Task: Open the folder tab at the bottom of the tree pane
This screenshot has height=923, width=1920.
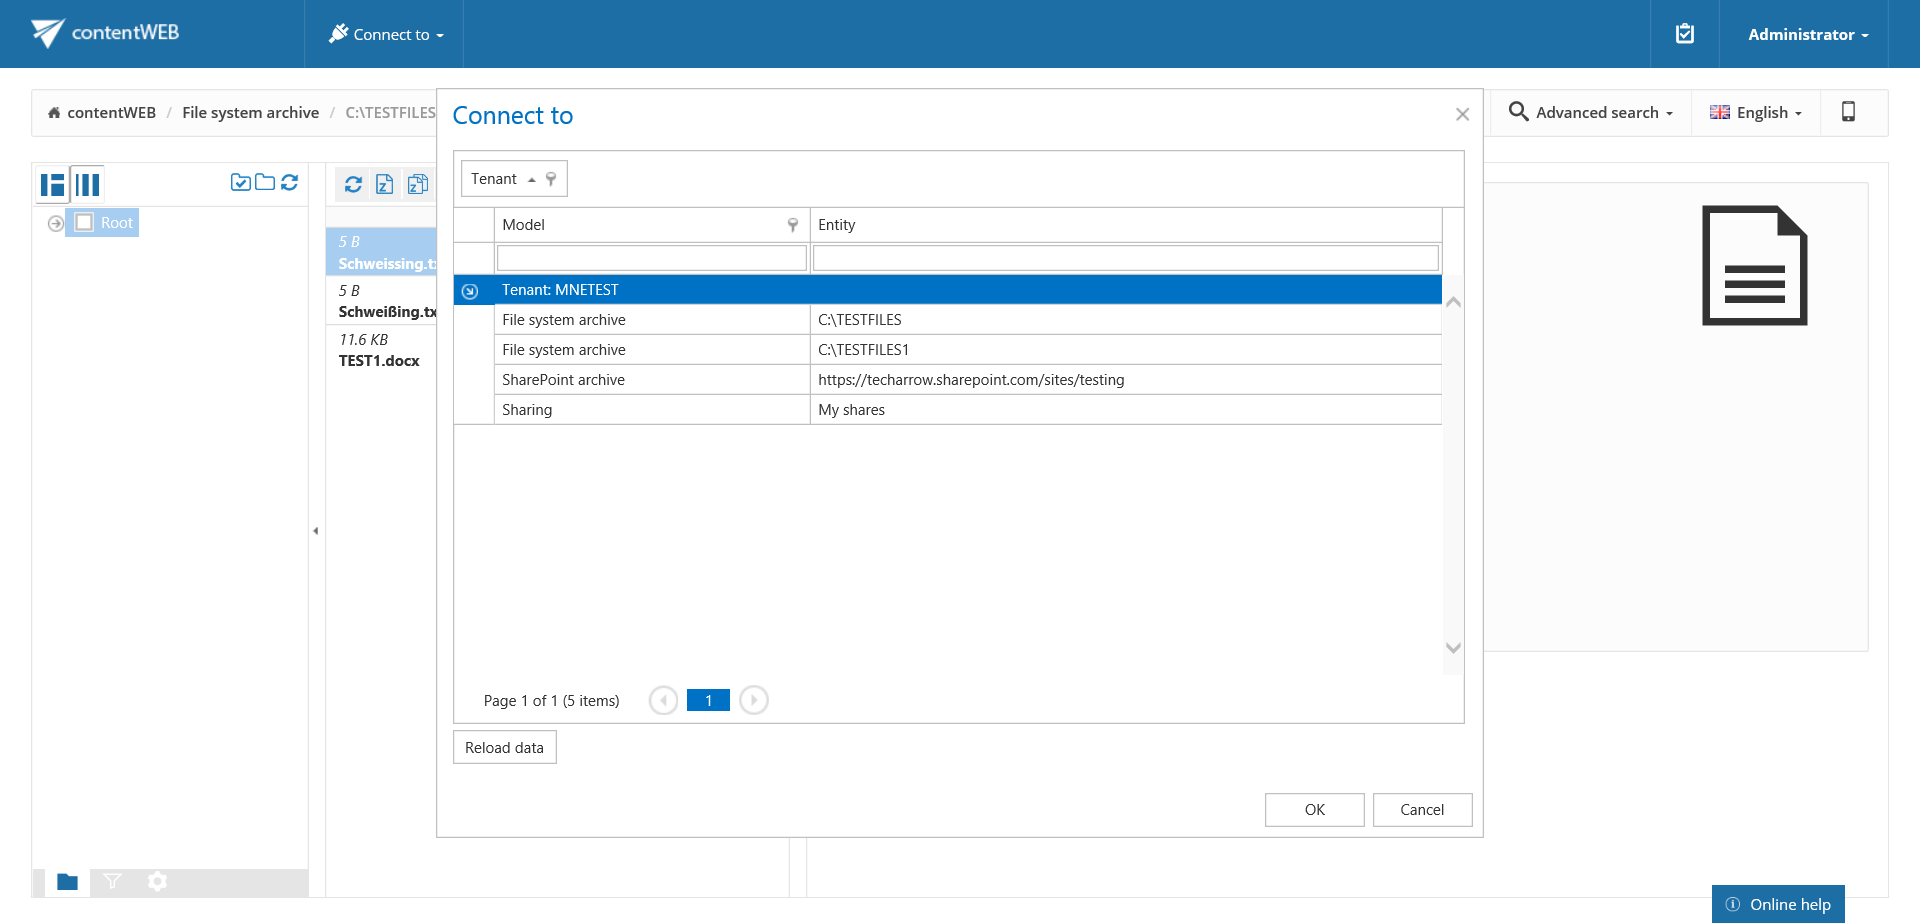Action: (67, 881)
